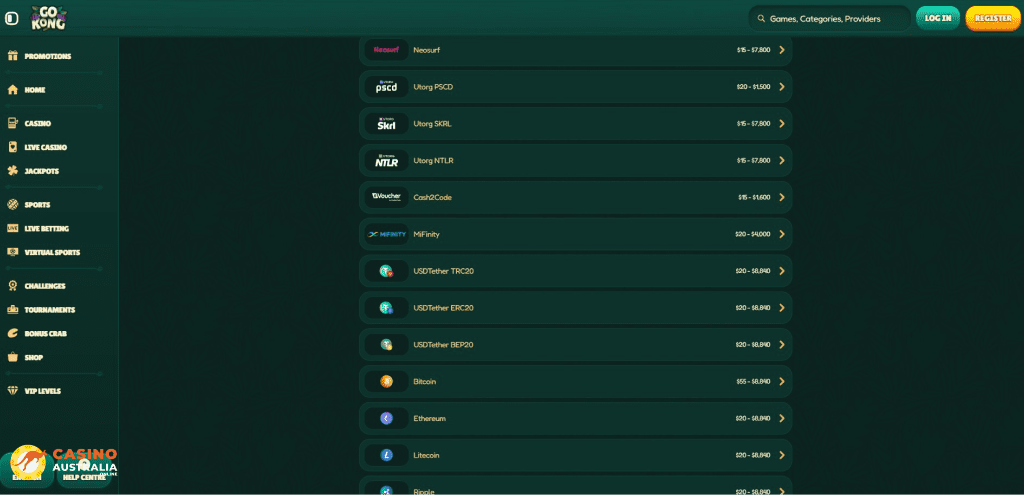Click the Home house icon
This screenshot has height=495, width=1024.
click(12, 90)
